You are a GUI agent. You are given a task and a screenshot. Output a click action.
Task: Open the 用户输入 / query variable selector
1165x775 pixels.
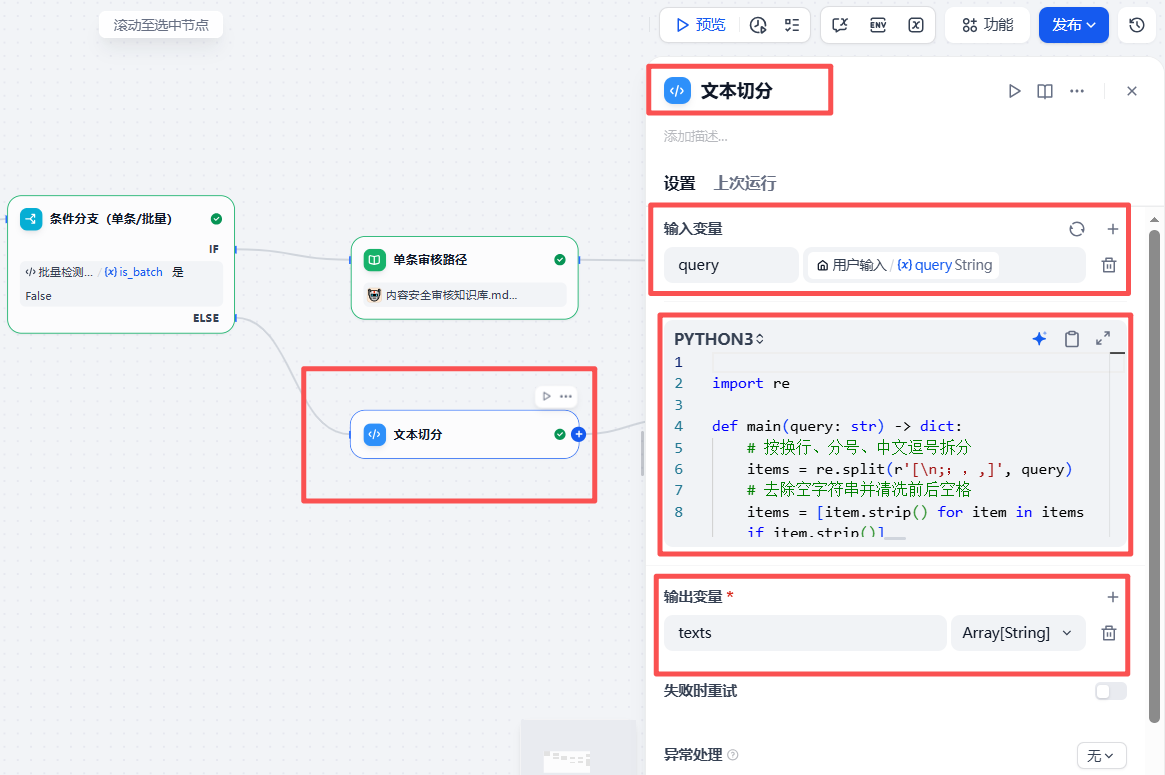click(944, 265)
